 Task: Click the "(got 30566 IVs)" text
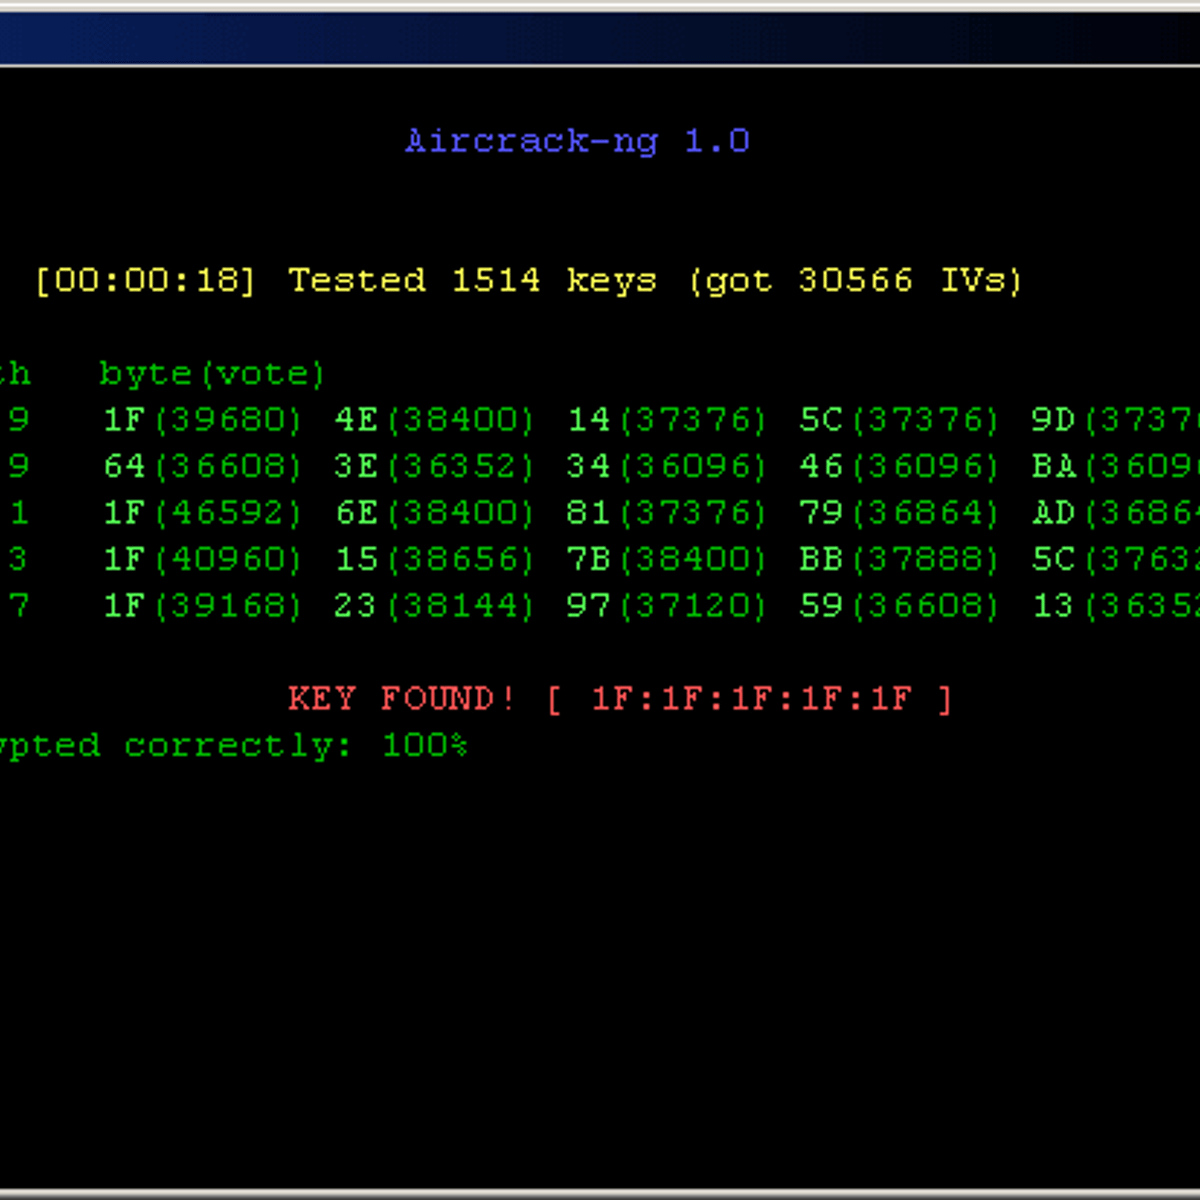point(856,280)
